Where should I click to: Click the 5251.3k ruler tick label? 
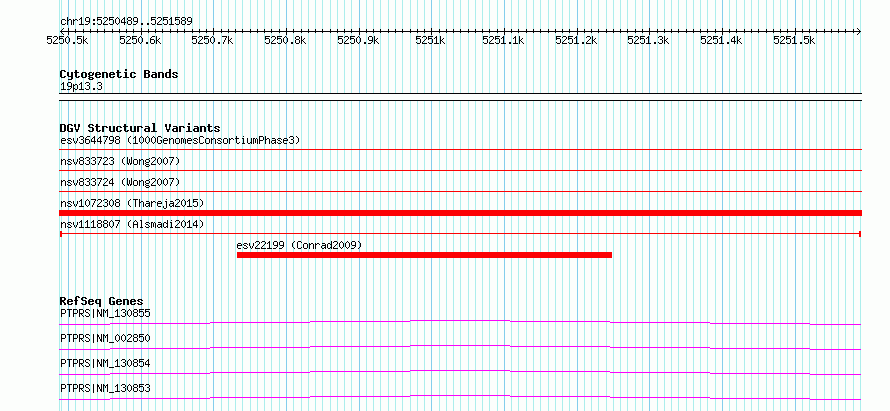[x=648, y=40]
